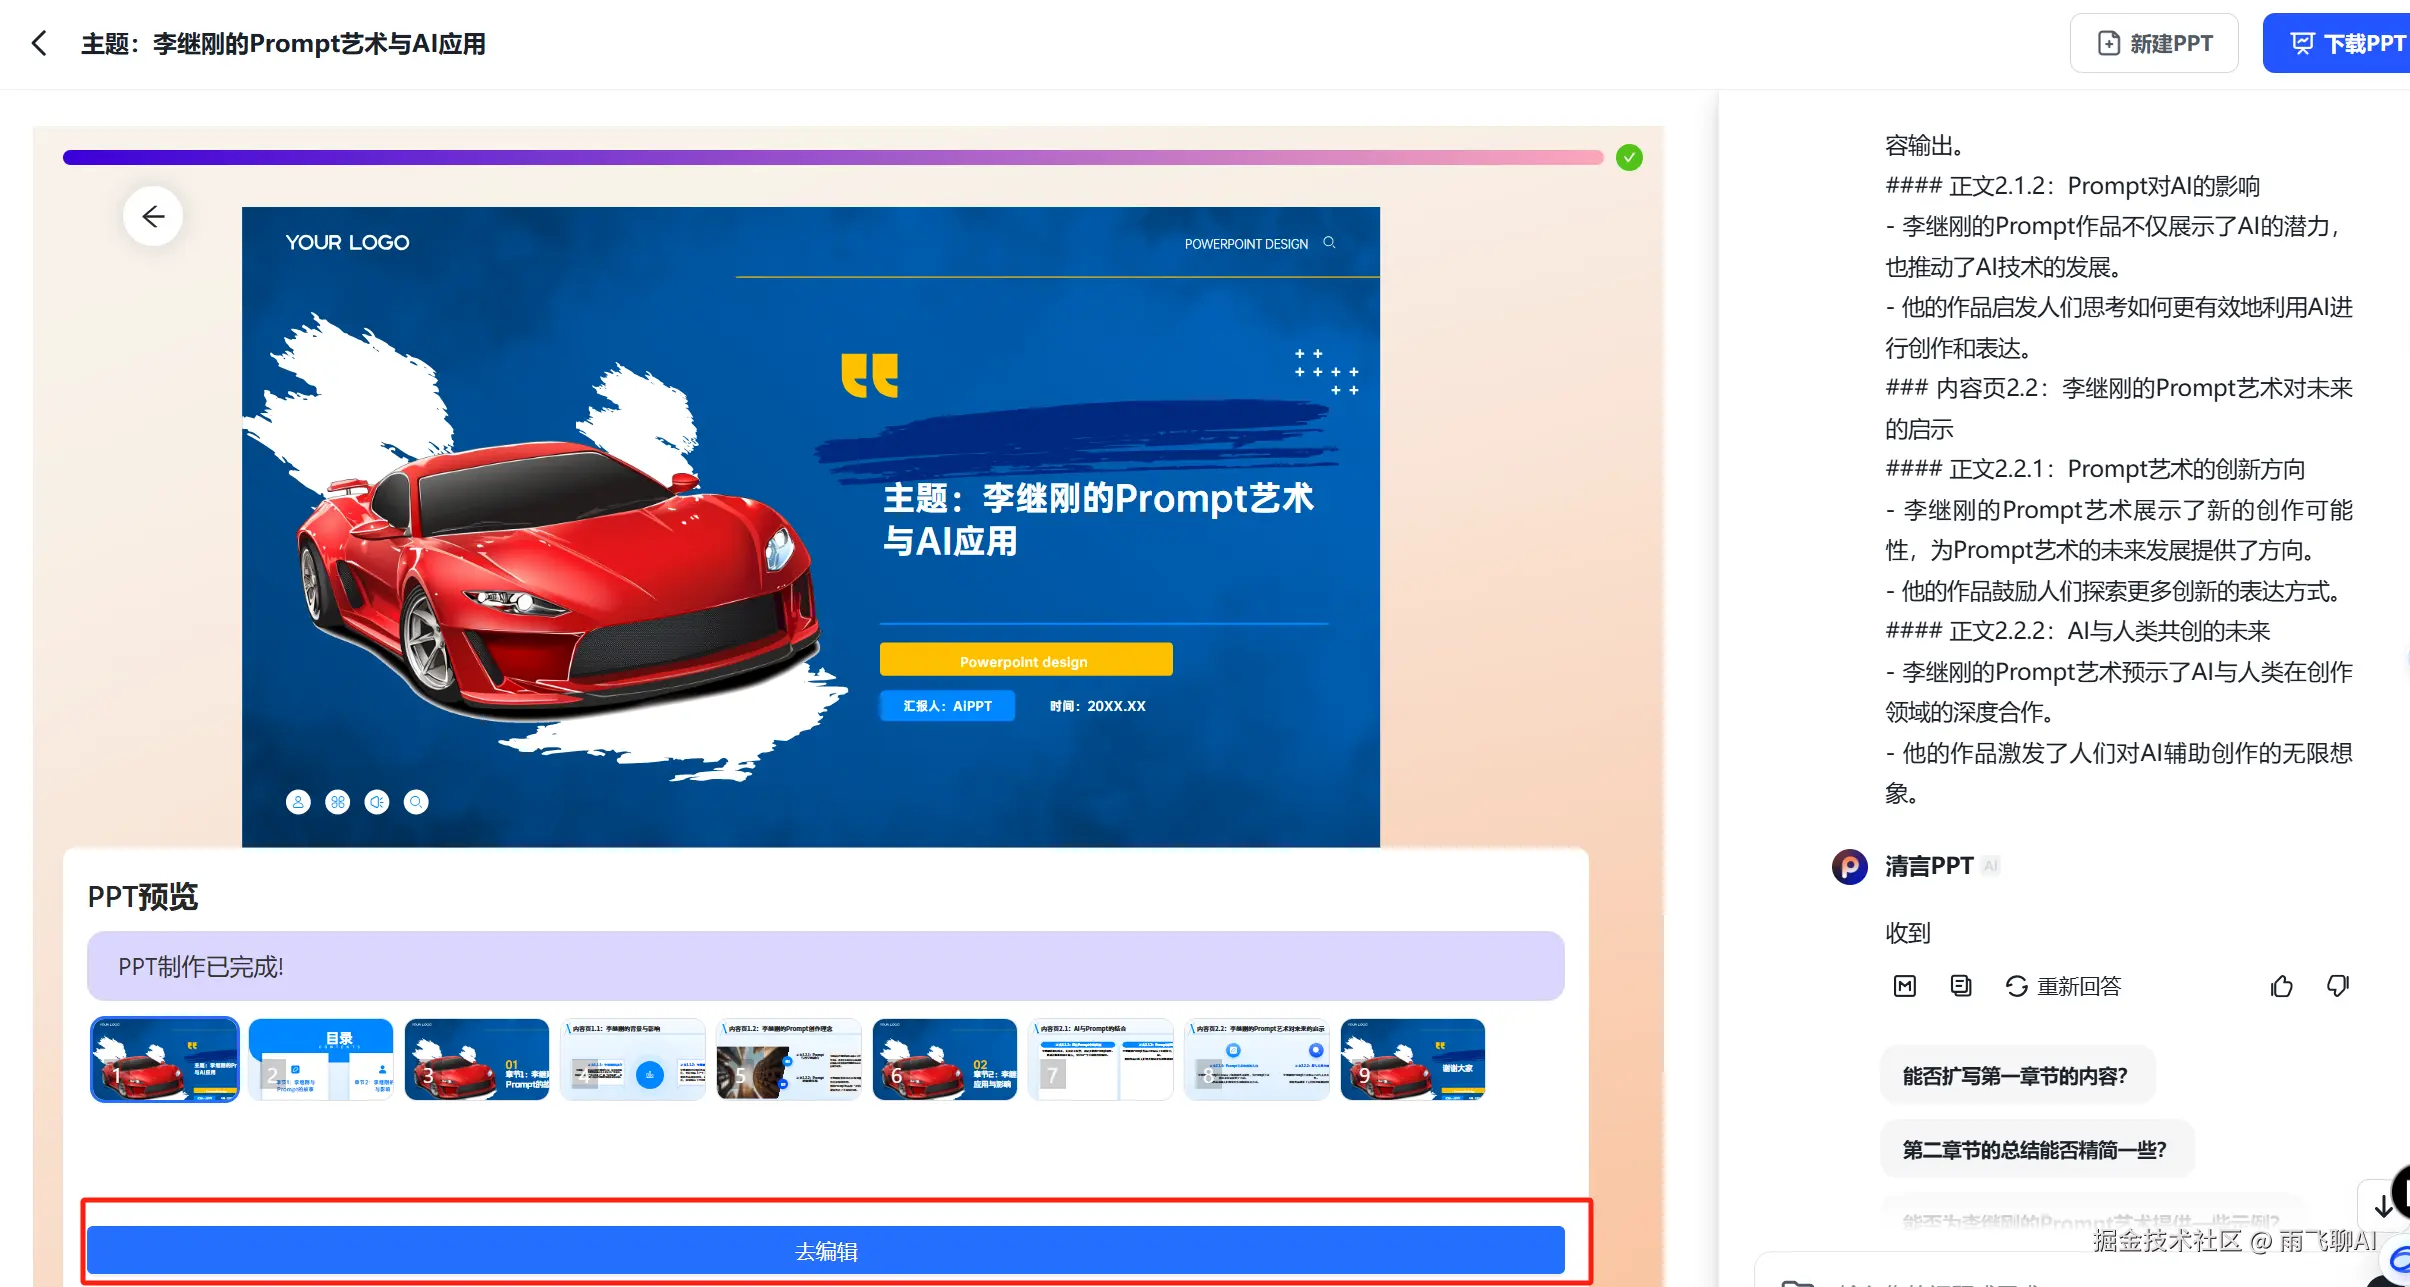Click the back arrow beside the title
The width and height of the screenshot is (2410, 1287).
click(39, 43)
